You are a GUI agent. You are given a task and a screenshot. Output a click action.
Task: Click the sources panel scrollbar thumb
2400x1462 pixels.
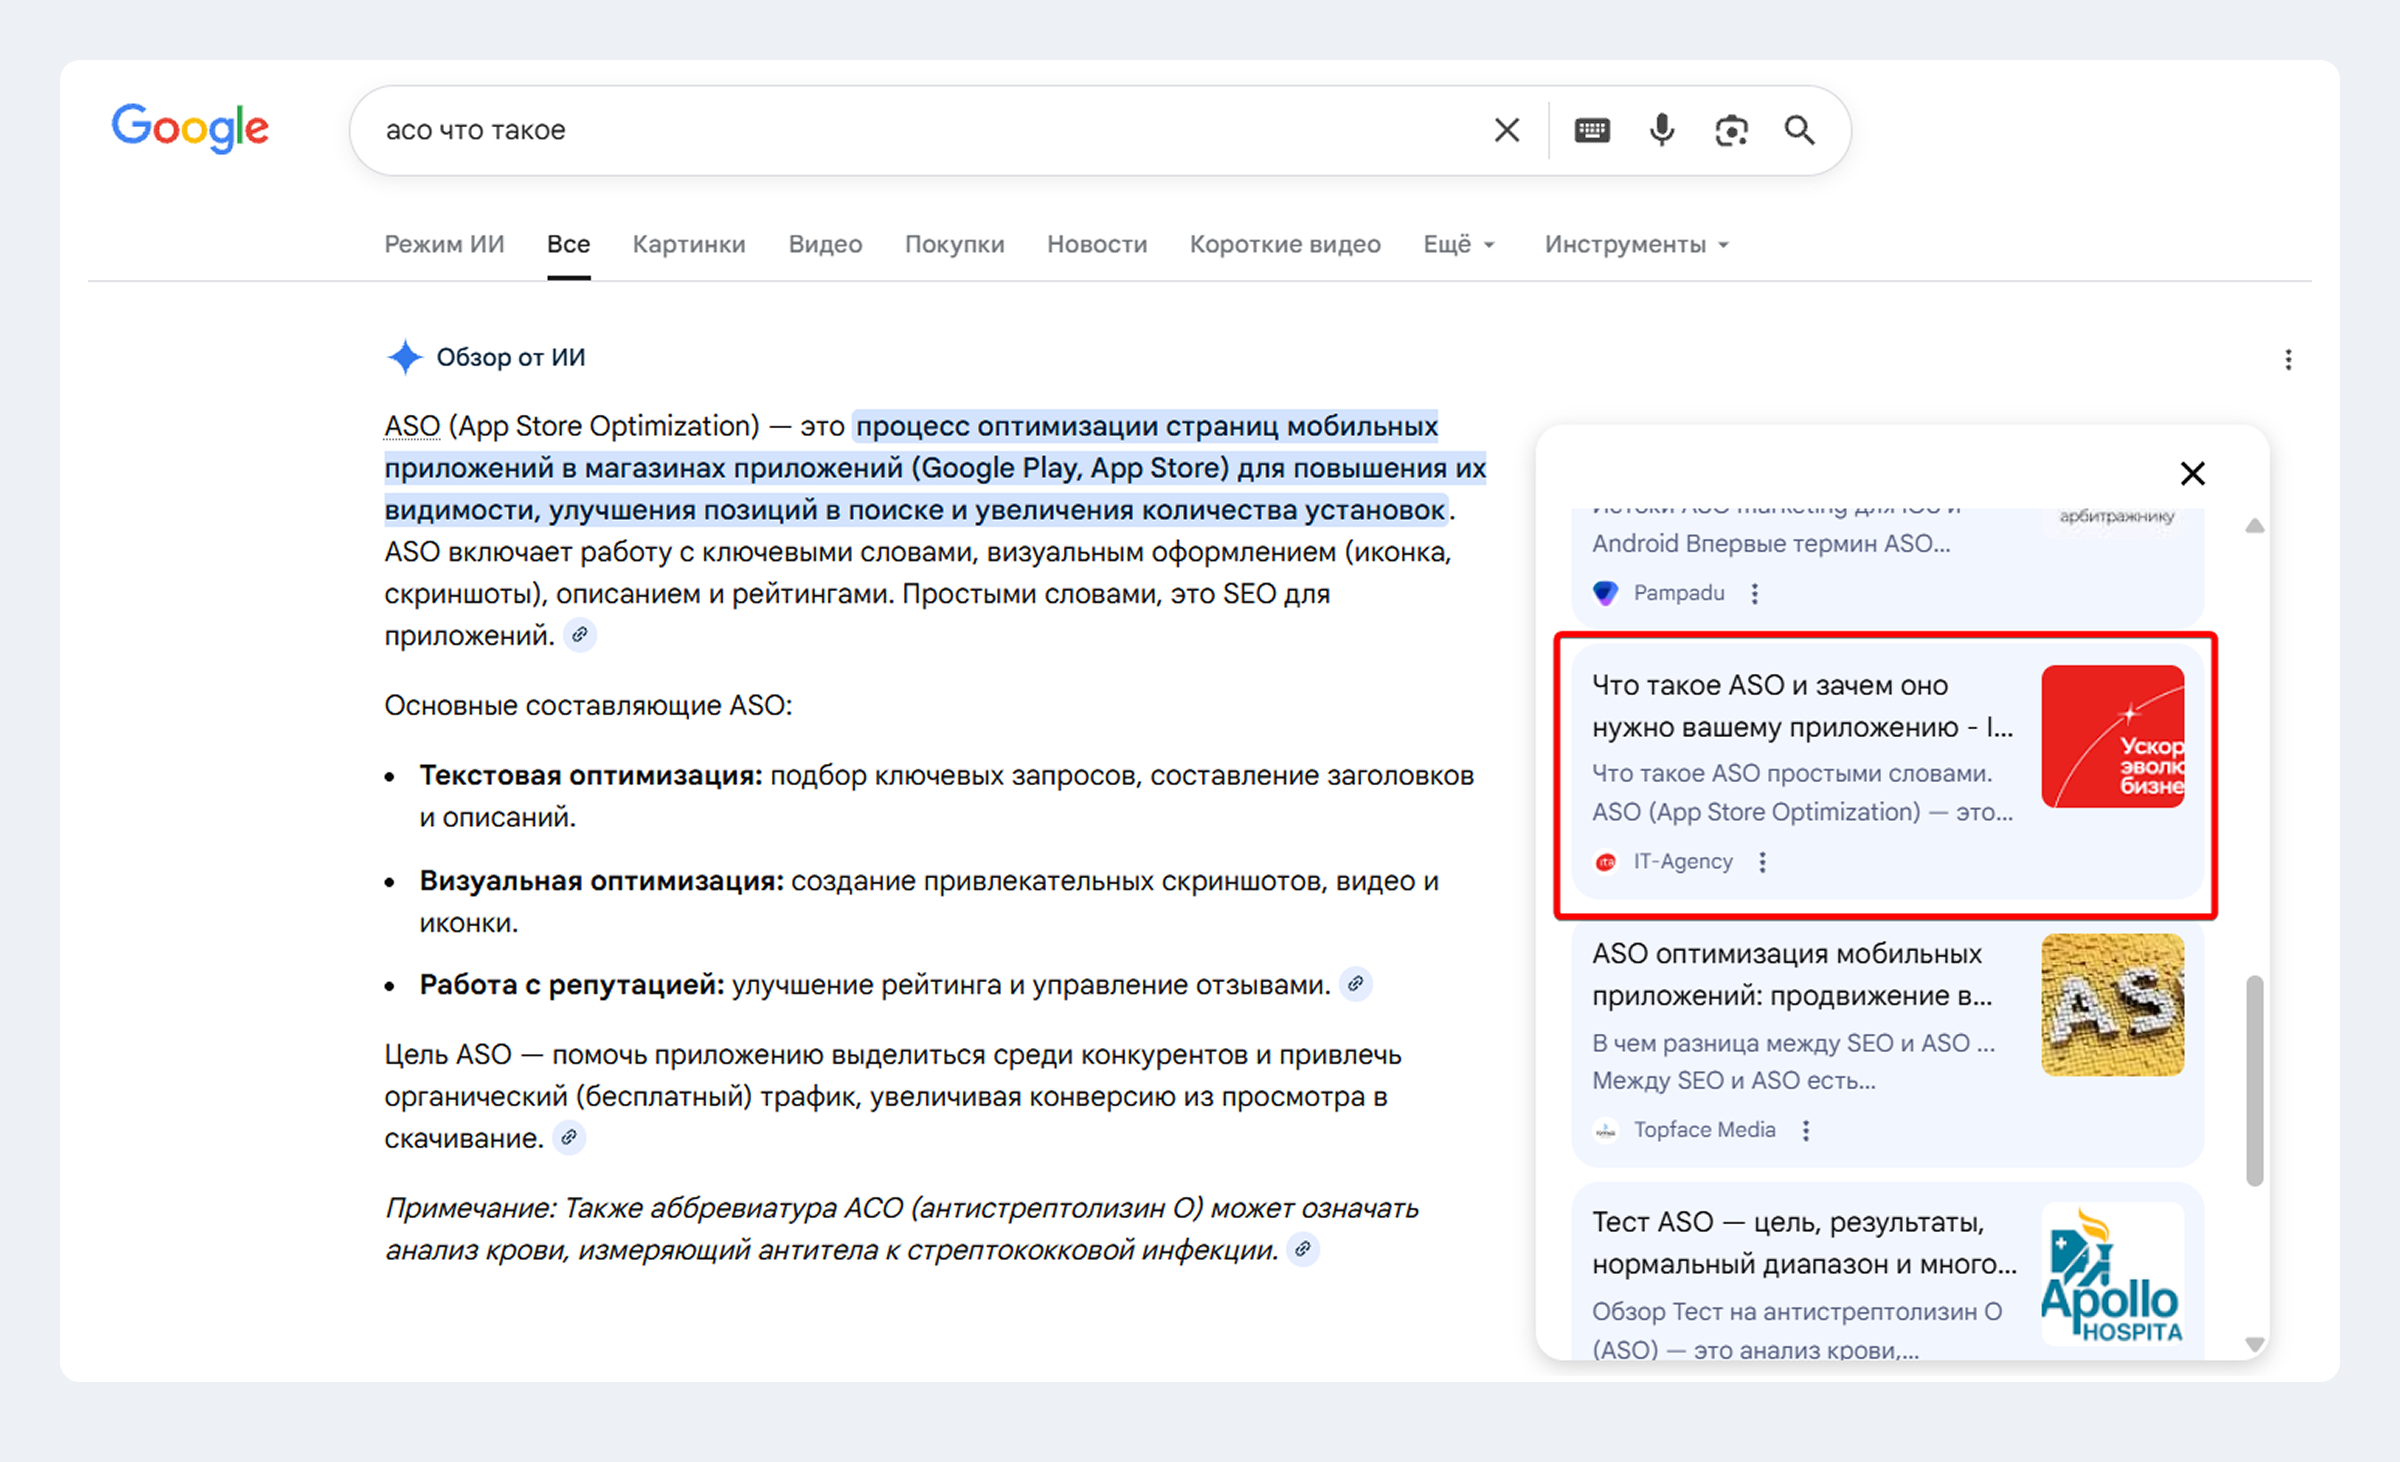[x=2254, y=1081]
